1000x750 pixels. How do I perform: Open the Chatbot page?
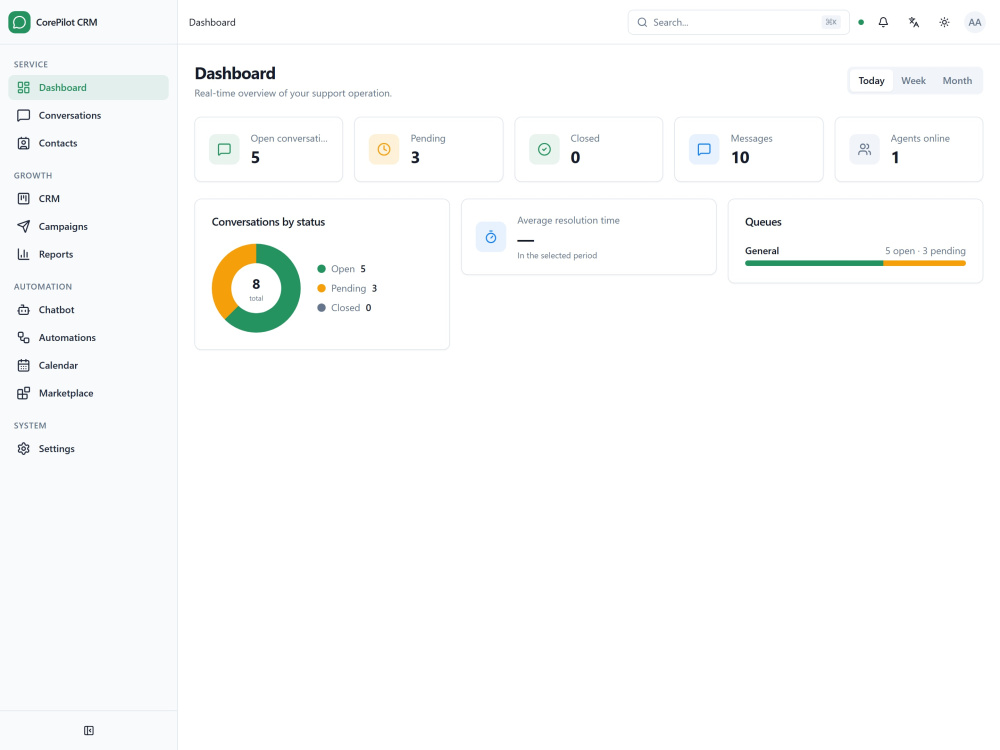click(x=89, y=310)
